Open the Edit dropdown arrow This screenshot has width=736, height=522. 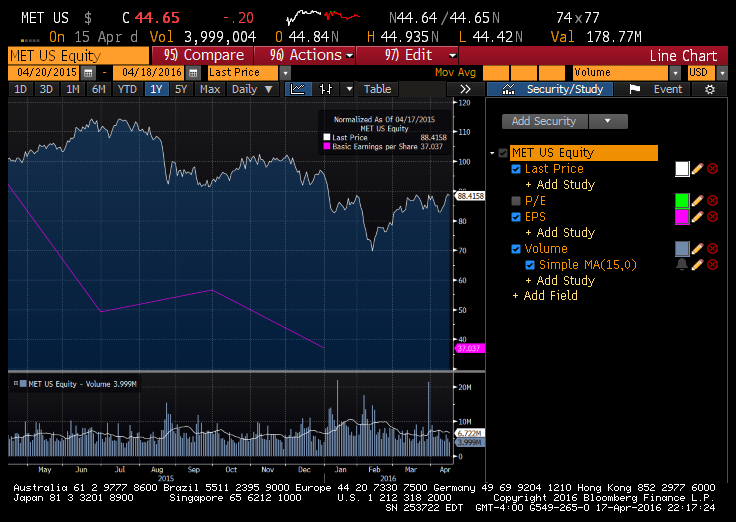click(x=452, y=55)
